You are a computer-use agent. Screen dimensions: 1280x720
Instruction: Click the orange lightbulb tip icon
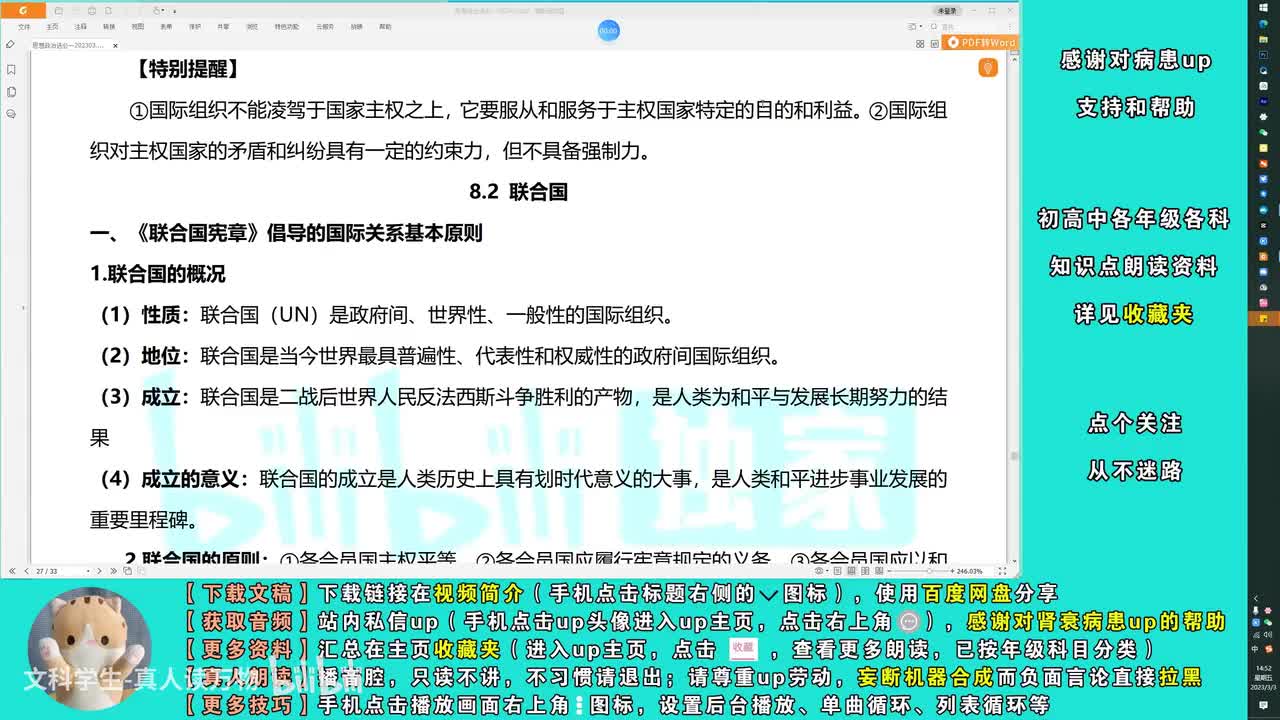pos(988,68)
